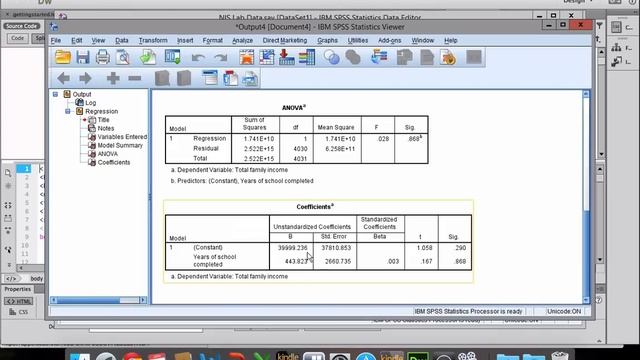
Task: Select Log in the outline tree
Action: (91, 103)
